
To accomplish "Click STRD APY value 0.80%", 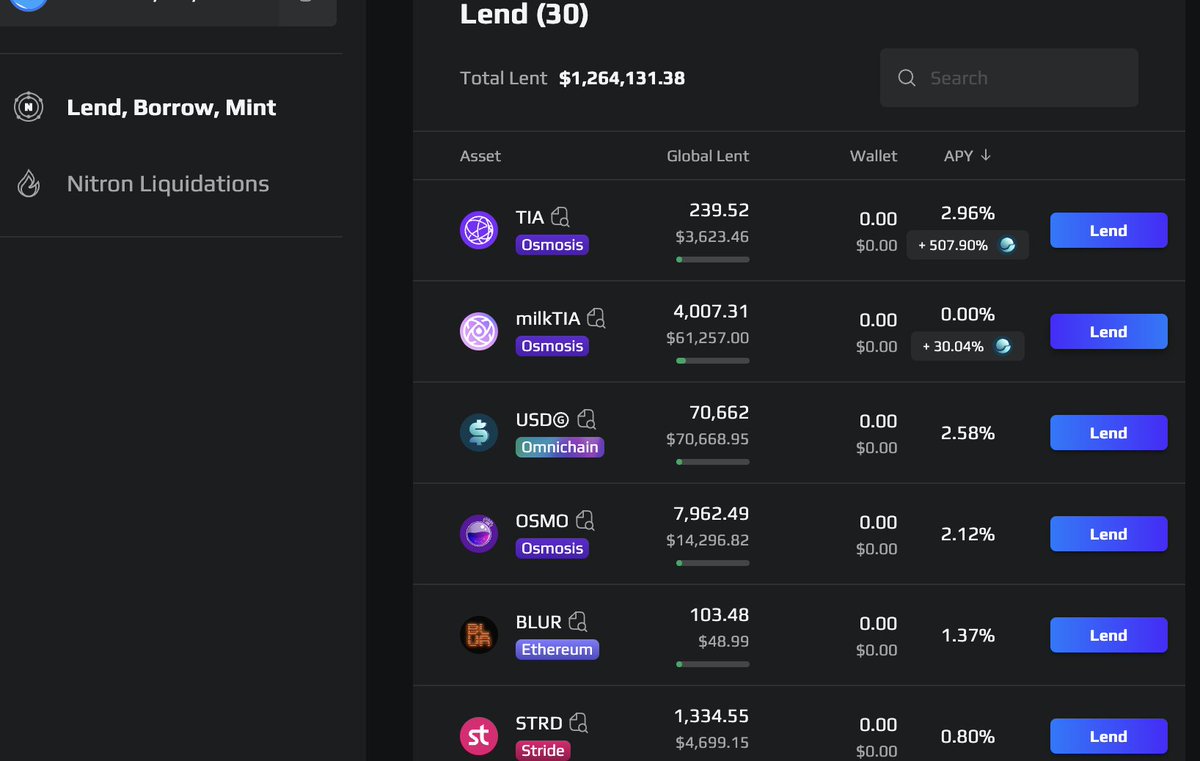I will pyautogui.click(x=968, y=736).
